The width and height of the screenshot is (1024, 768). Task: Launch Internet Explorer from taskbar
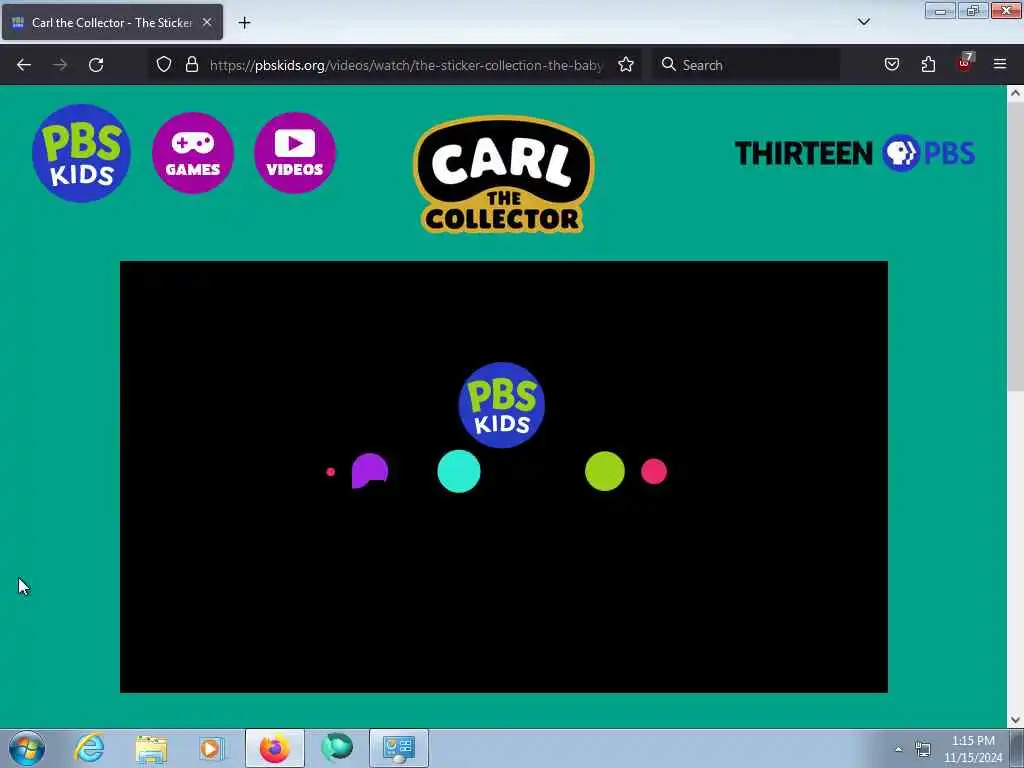tap(89, 748)
